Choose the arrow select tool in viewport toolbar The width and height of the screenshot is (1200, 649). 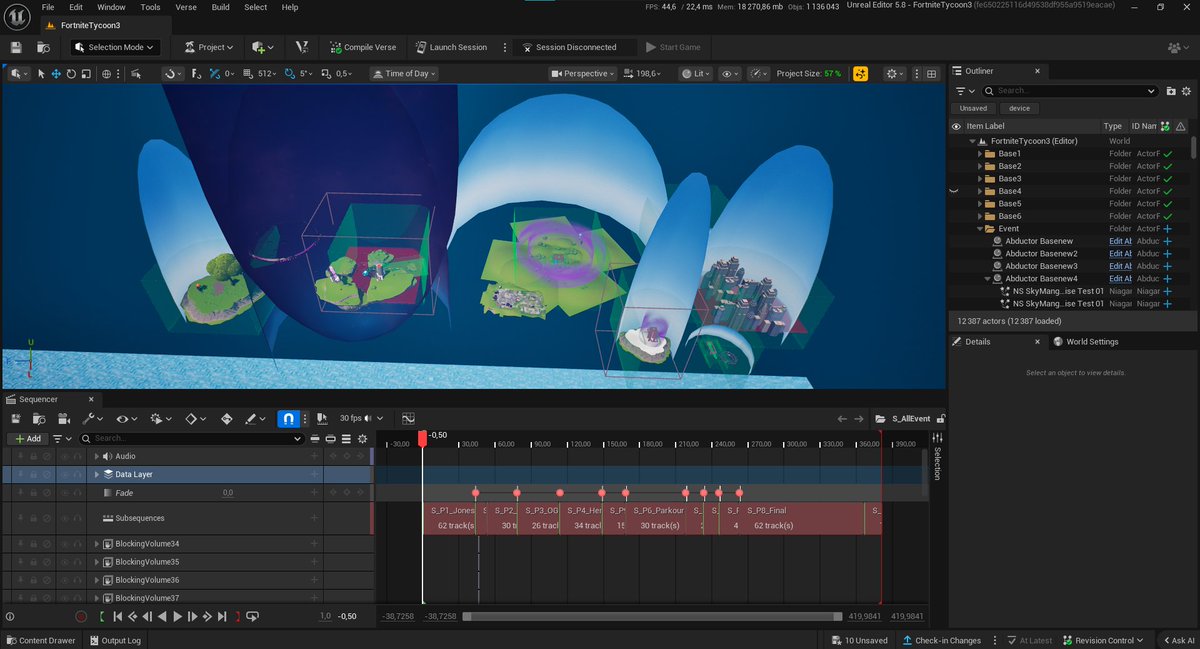tap(41, 73)
